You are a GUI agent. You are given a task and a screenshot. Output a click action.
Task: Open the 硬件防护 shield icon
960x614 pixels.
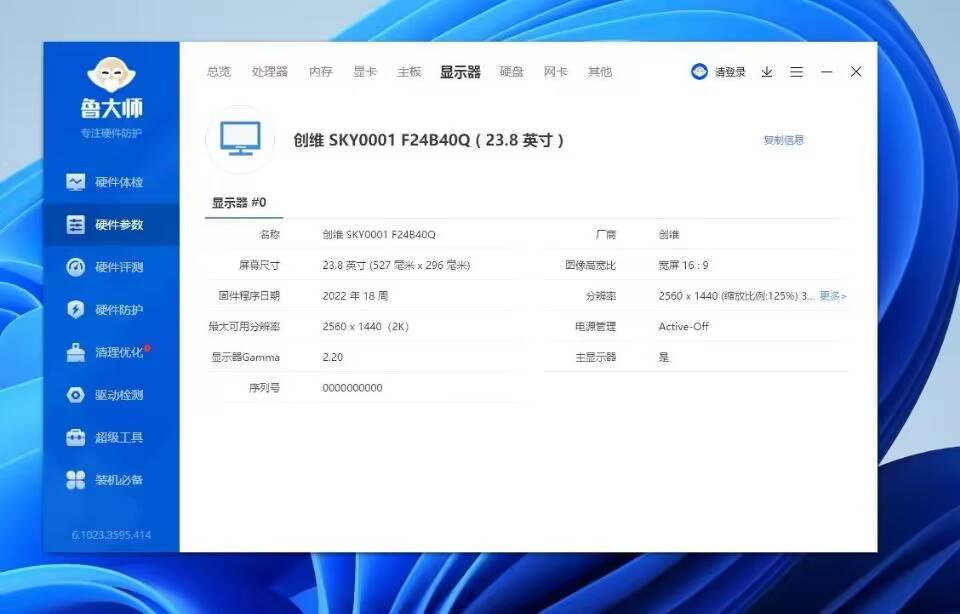point(75,310)
